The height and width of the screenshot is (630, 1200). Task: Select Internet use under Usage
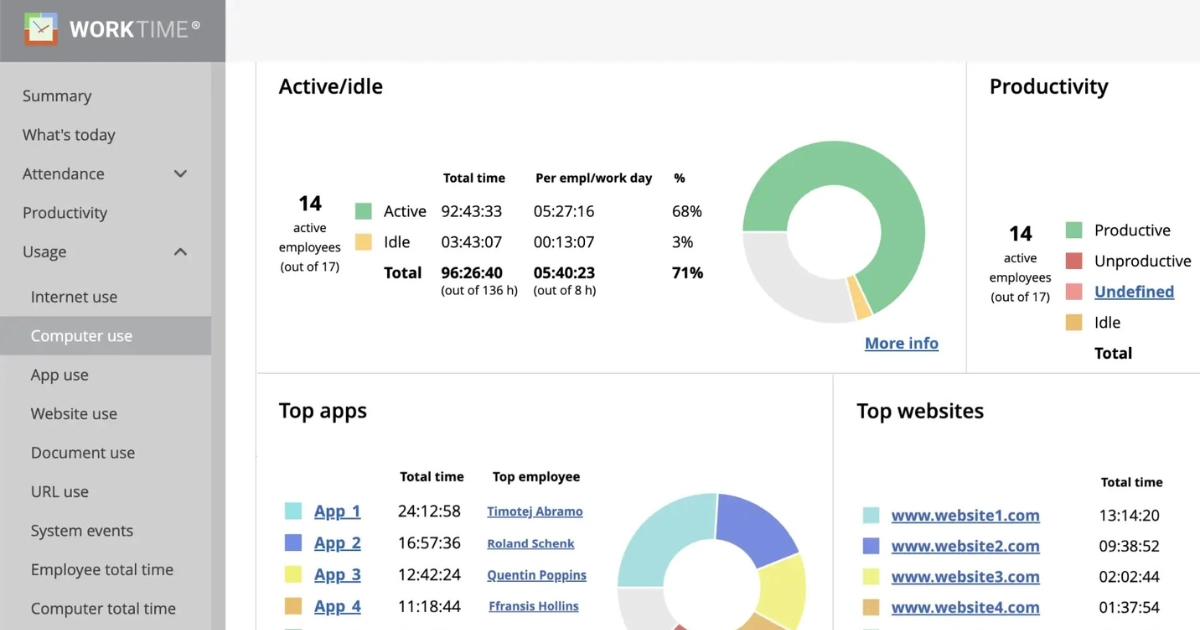pos(74,296)
